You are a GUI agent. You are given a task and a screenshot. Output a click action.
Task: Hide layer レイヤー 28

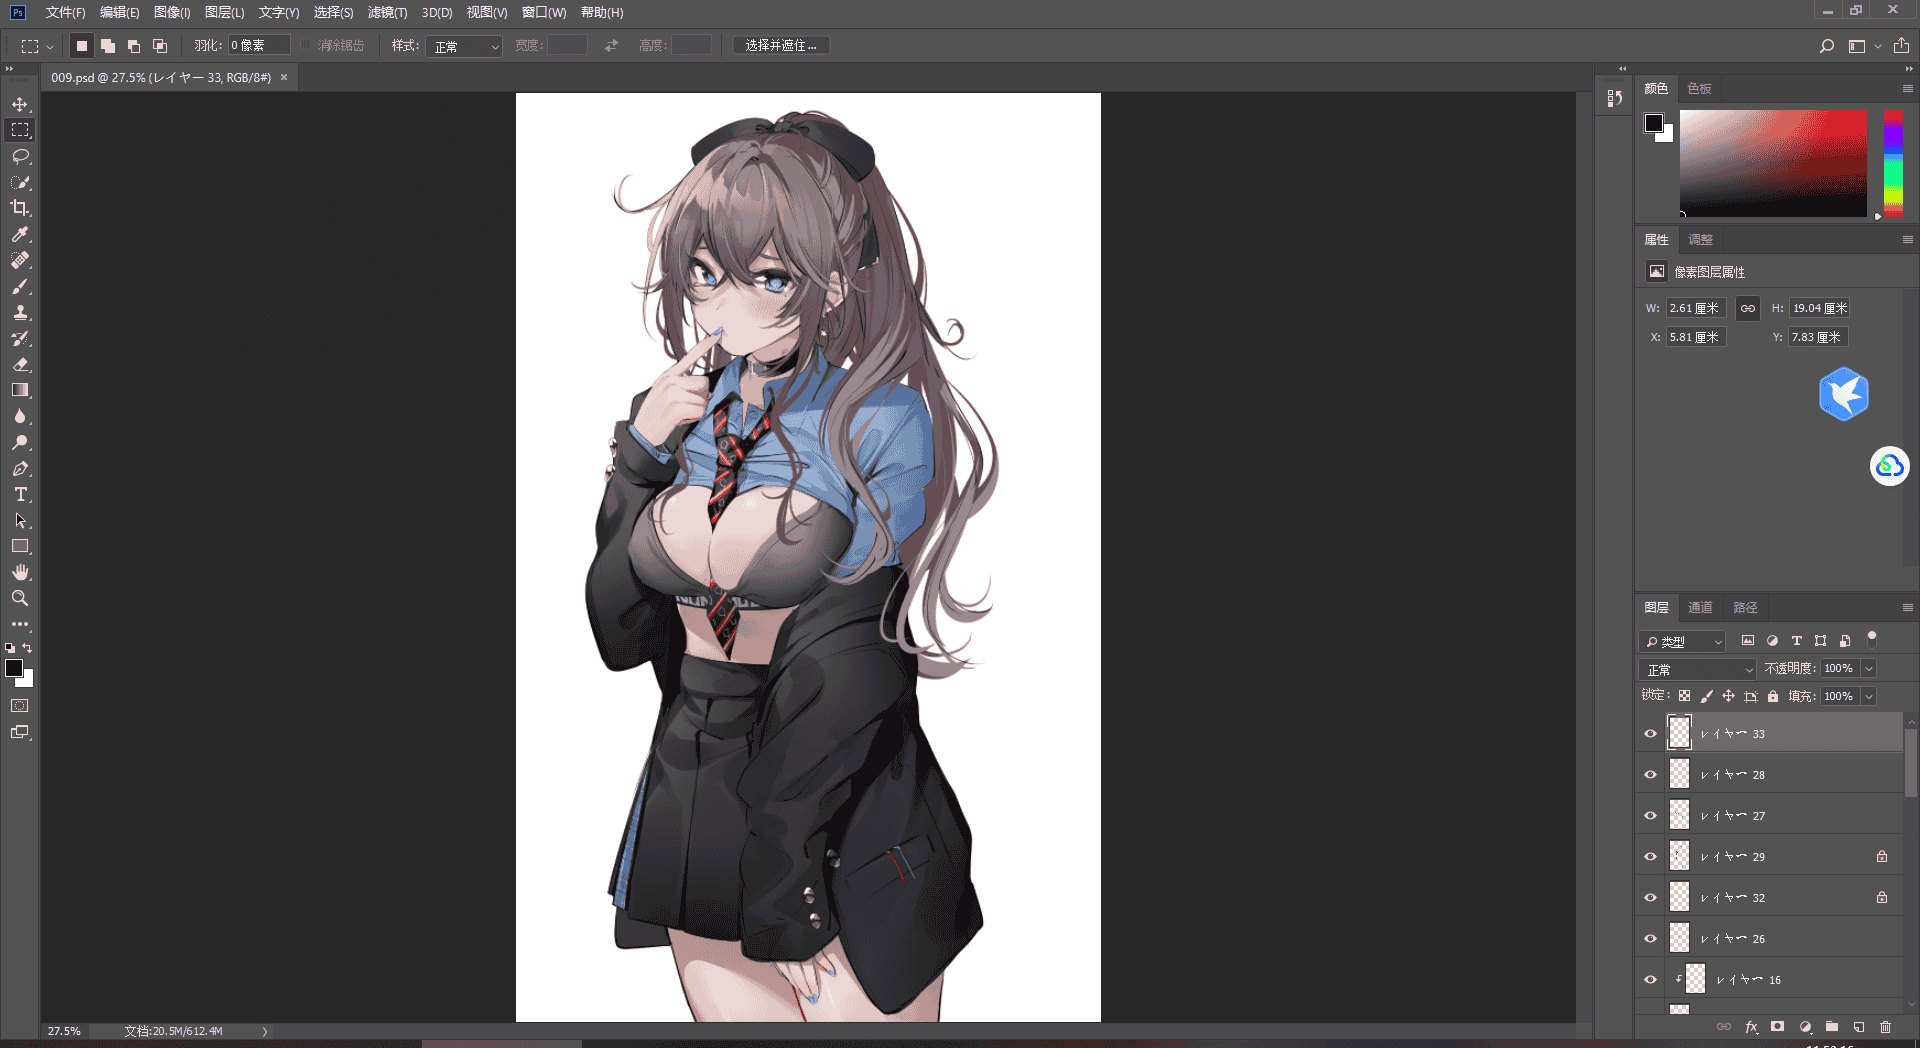tap(1650, 774)
